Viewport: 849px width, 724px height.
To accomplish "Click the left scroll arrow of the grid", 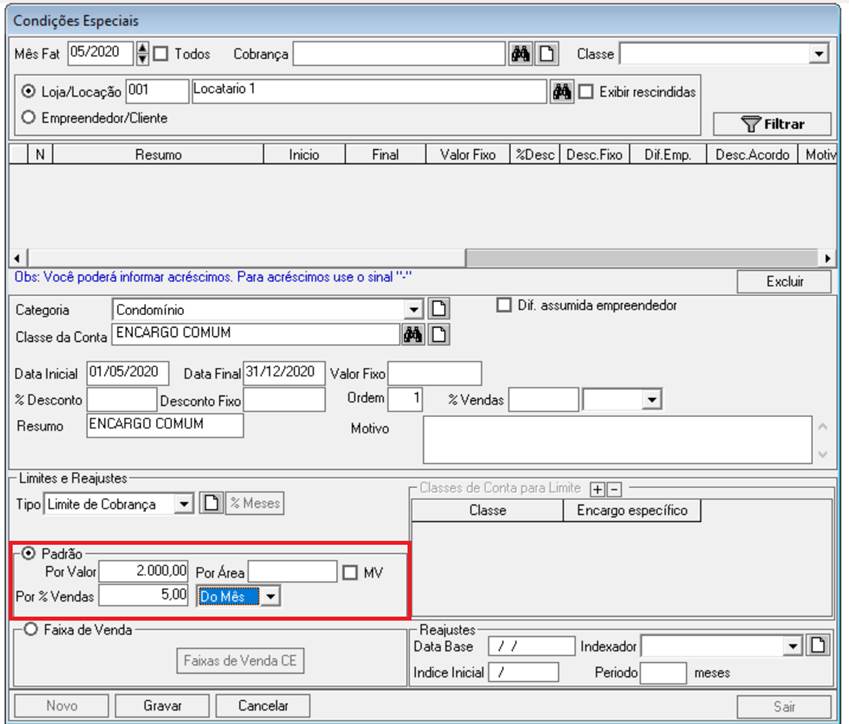I will click(x=18, y=258).
